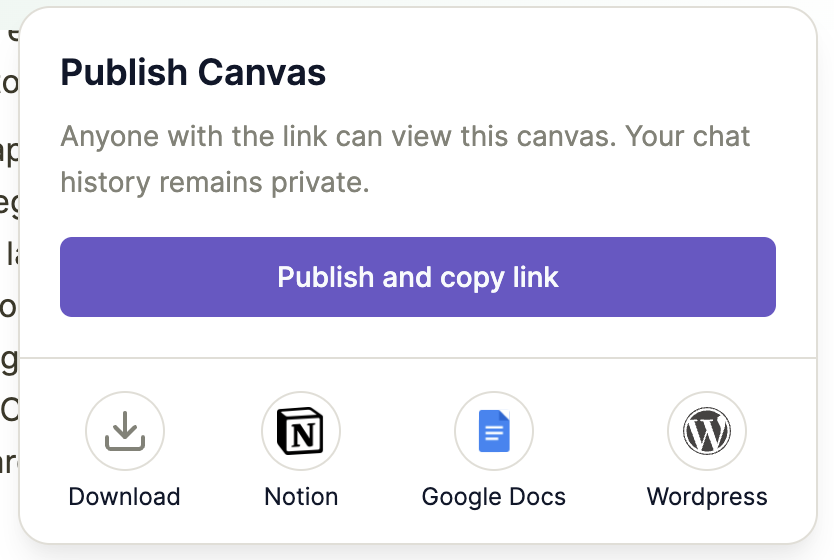Click the Publish and copy link button
The width and height of the screenshot is (834, 560).
click(418, 277)
